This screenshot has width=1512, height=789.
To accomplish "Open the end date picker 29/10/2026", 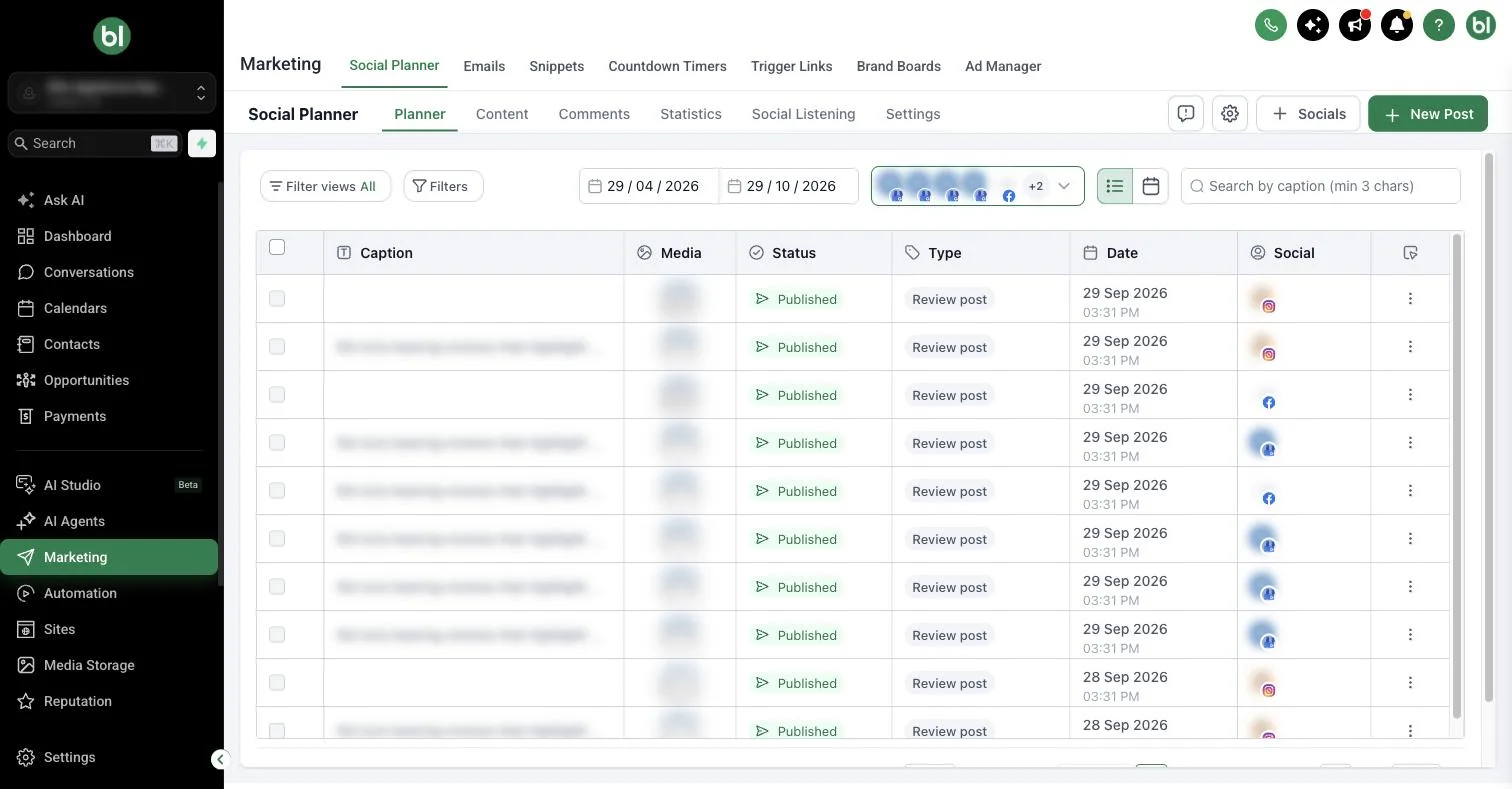I will click(x=789, y=186).
